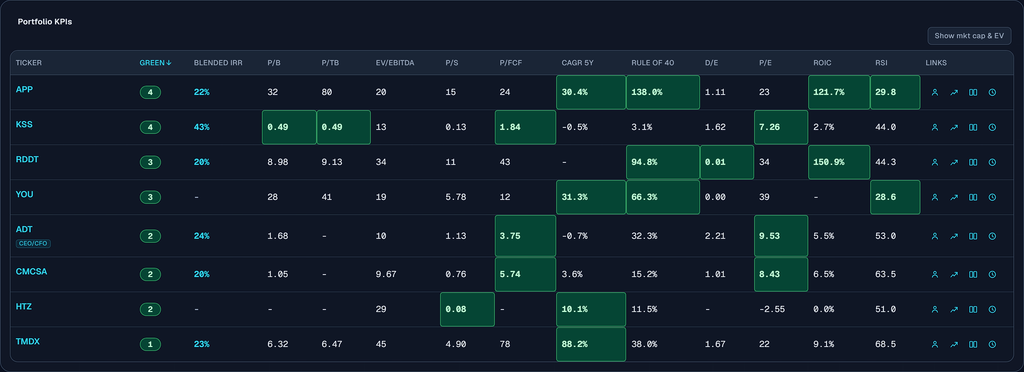Select the person icon for YOU
The height and width of the screenshot is (372, 1024).
click(935, 197)
